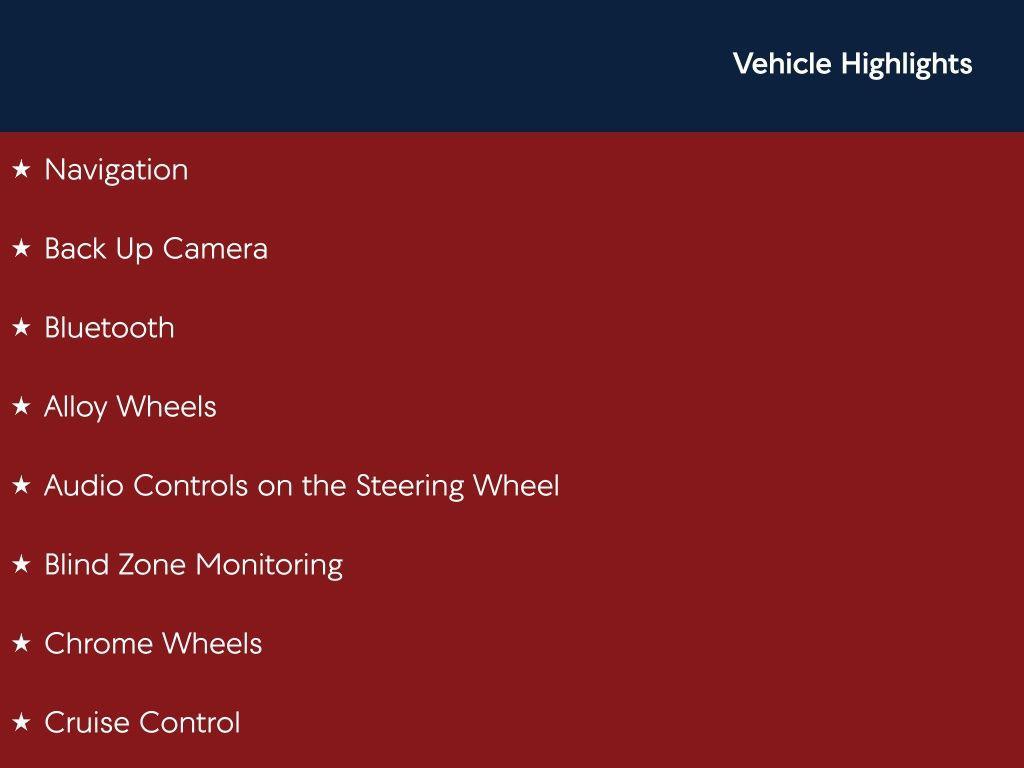Click the star icon beside Cruise Control
This screenshot has width=1024, height=768.
click(x=21, y=723)
